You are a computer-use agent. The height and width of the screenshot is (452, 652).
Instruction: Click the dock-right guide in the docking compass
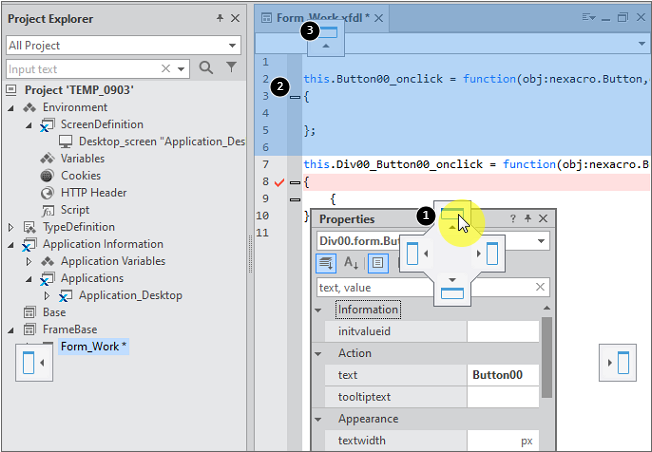[492, 254]
